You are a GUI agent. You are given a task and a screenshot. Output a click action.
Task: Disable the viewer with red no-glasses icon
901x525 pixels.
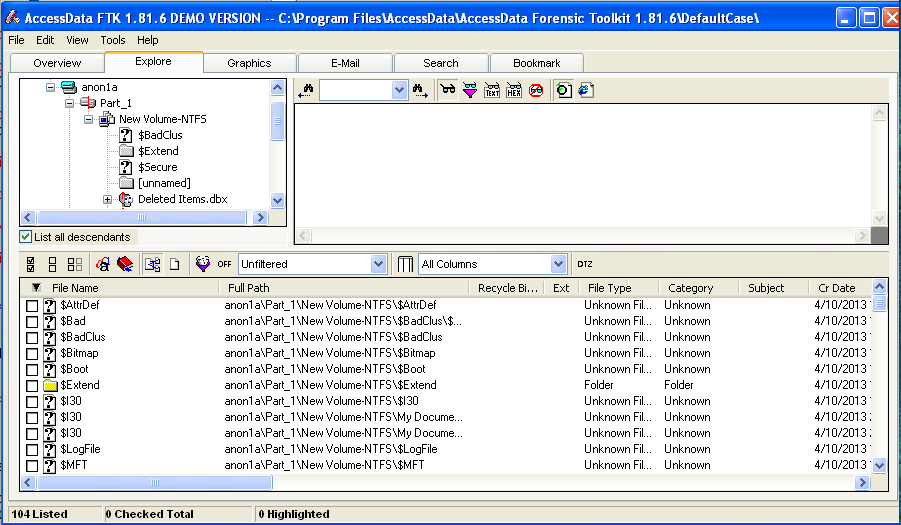click(536, 90)
